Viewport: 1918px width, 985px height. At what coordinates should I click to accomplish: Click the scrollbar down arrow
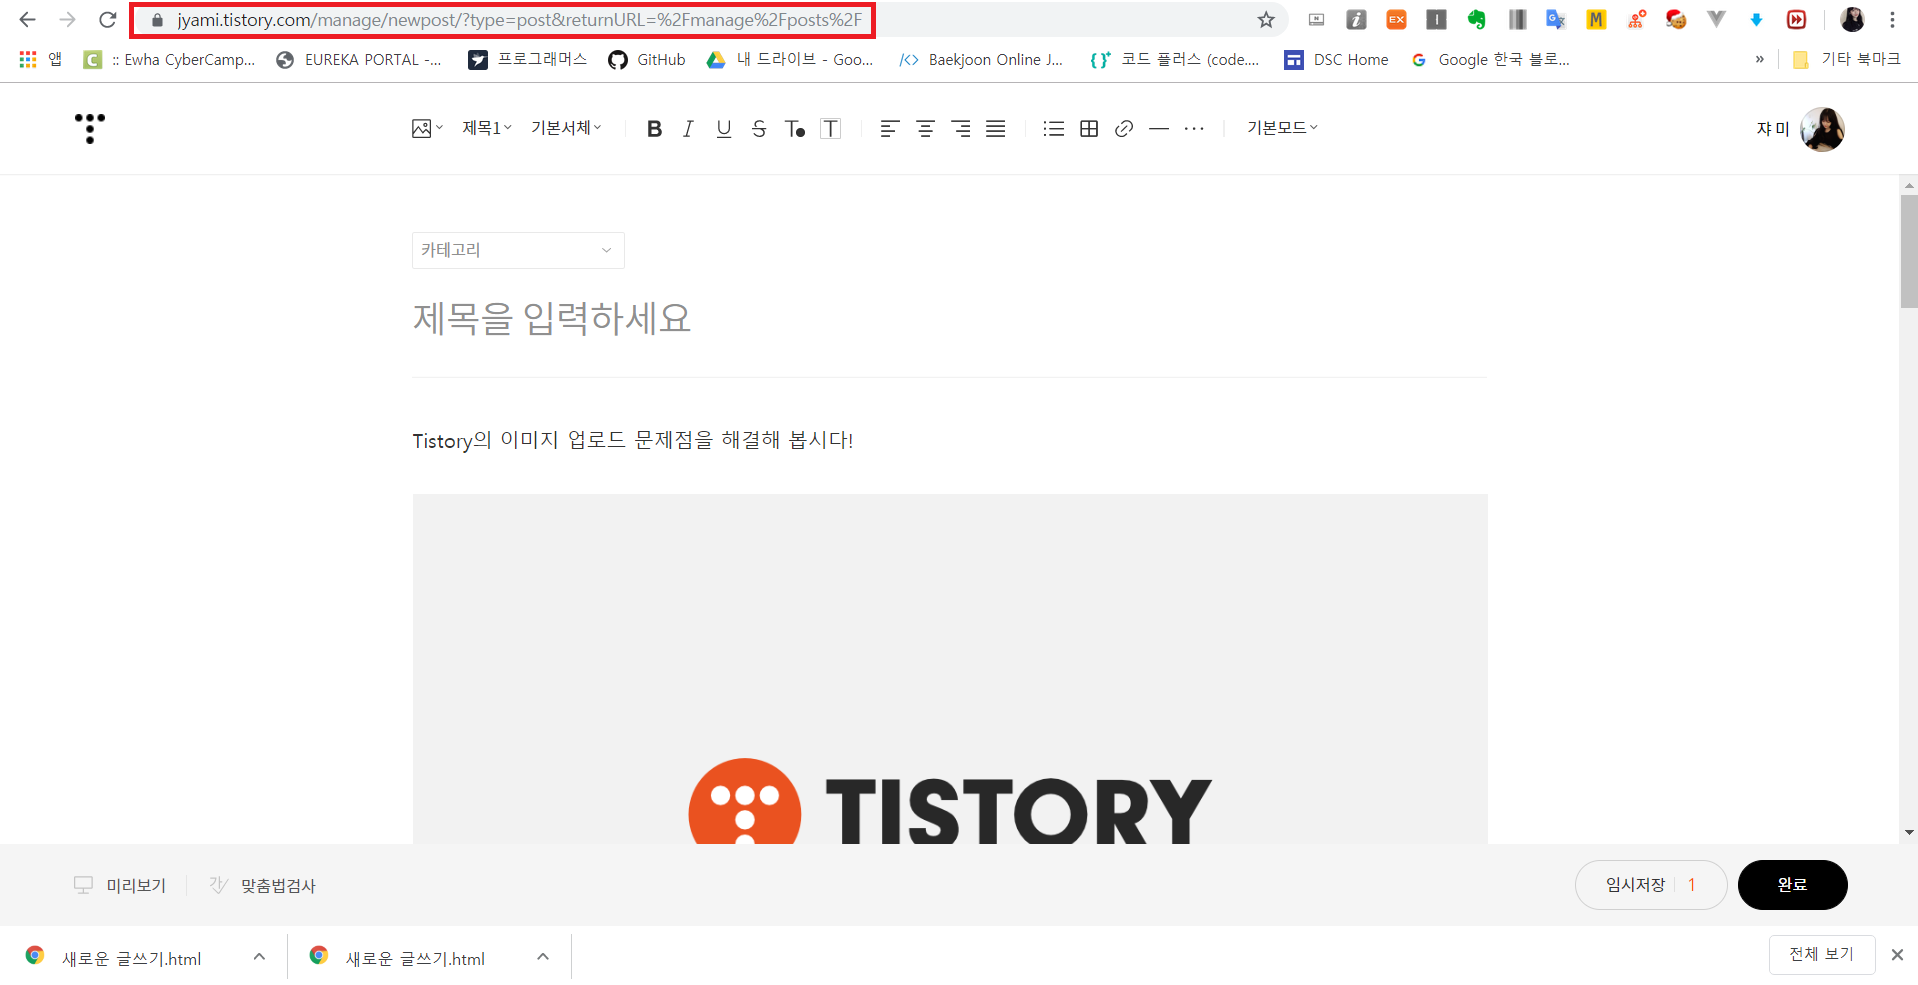click(x=1909, y=832)
